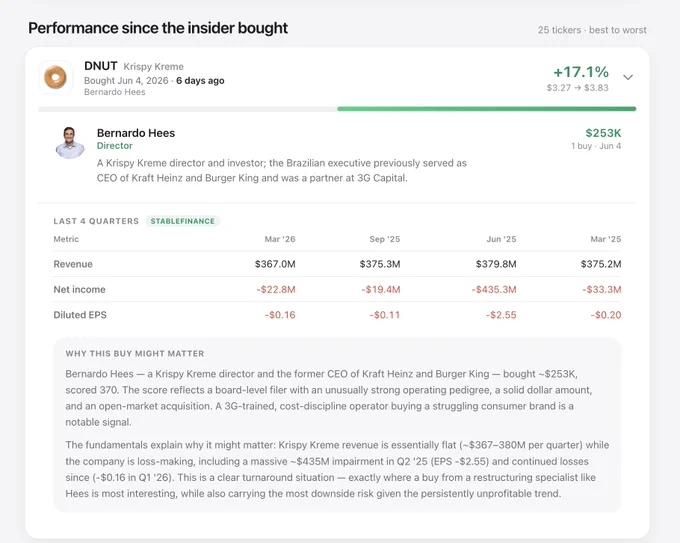Viewport: 680px width, 543px height.
Task: Click the DNUT ticker symbol
Action: 101,66
